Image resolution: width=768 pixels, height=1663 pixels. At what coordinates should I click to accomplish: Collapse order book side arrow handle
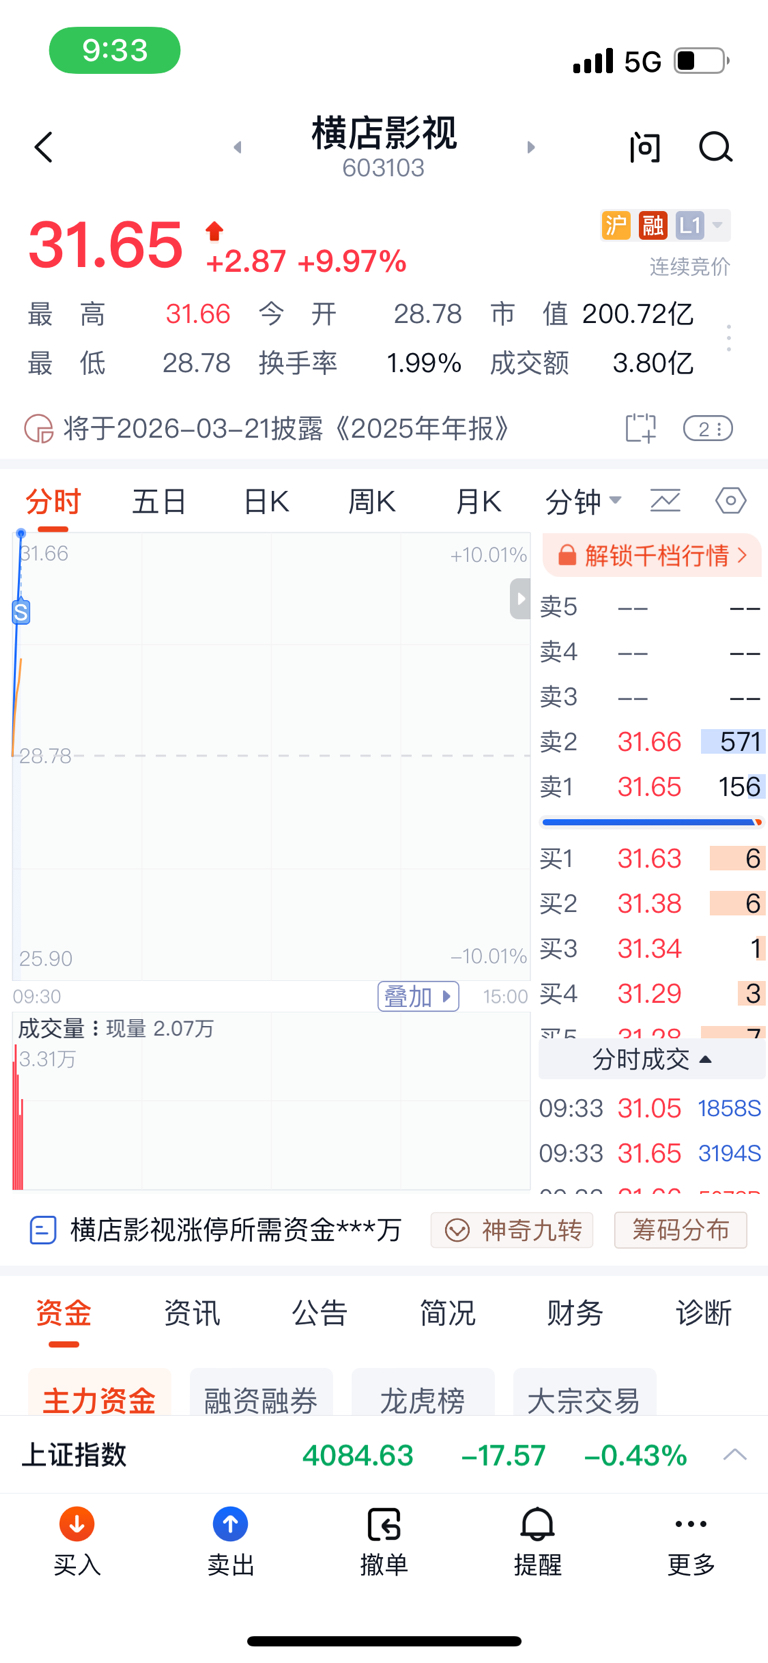pos(520,599)
